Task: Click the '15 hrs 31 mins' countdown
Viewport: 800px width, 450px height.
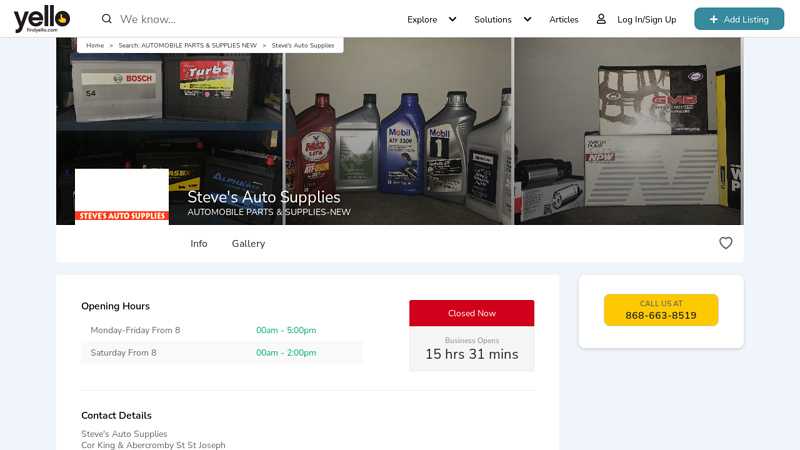Action: [x=471, y=354]
